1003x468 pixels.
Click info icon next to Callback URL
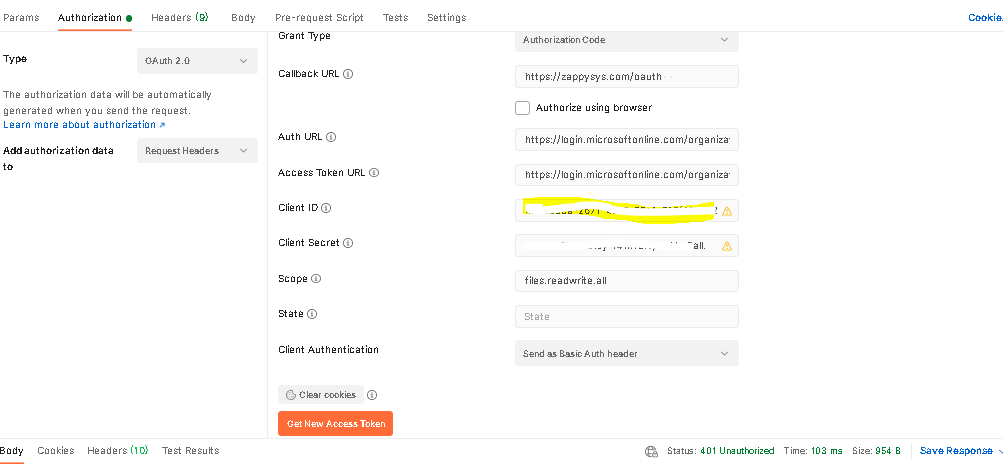click(349, 74)
